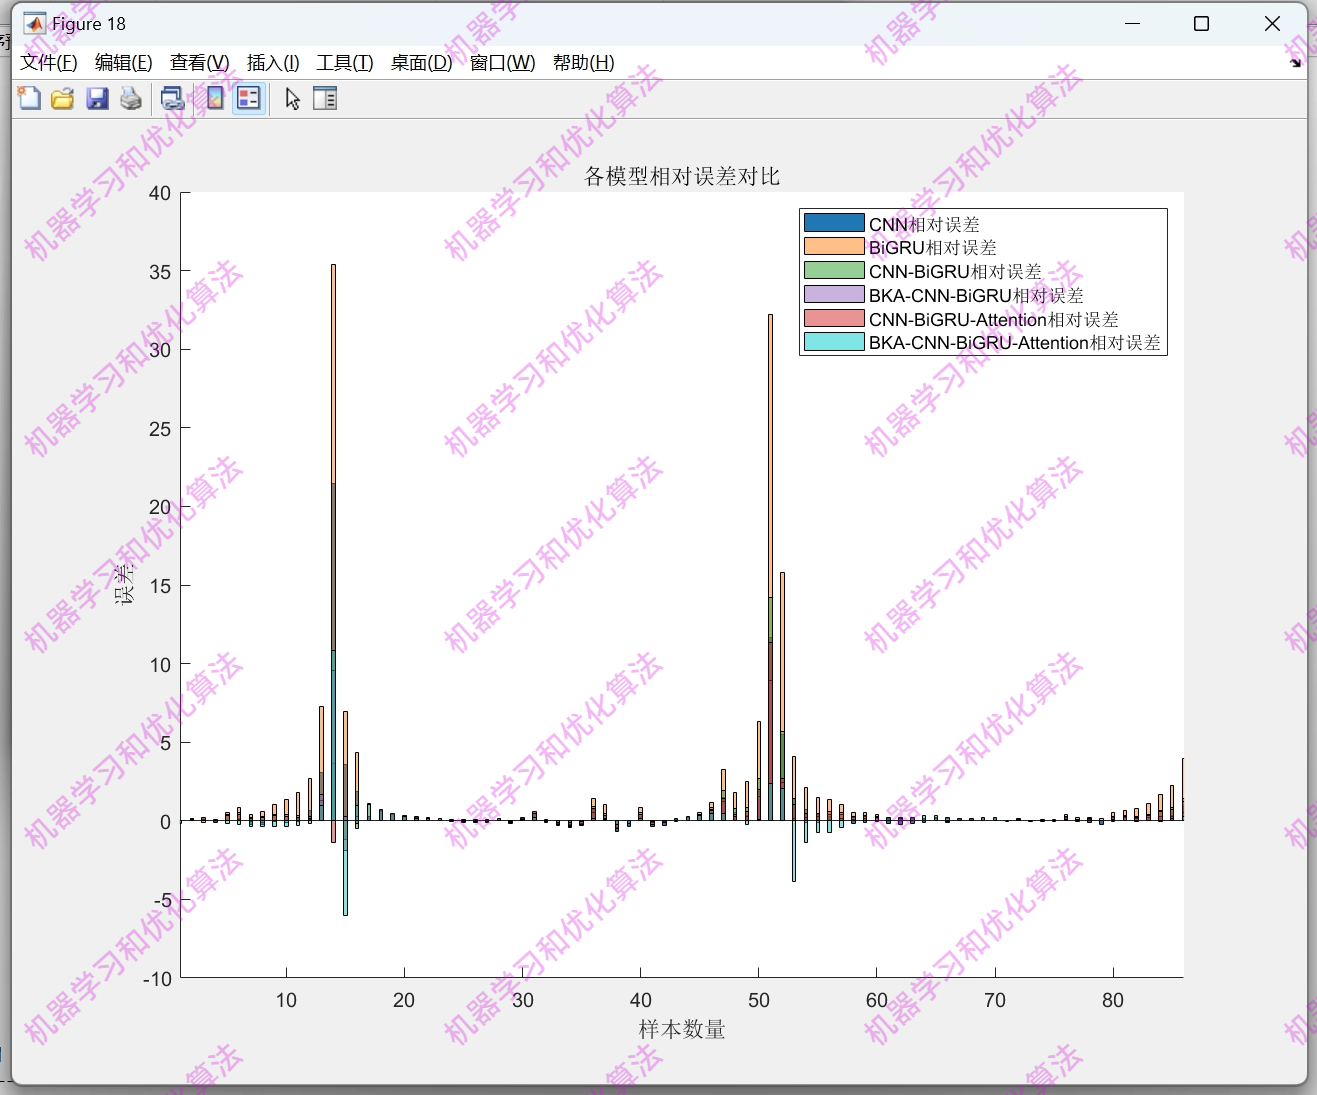This screenshot has height=1095, width=1317.
Task: Click the MATLAB icon in title bar
Action: coord(35,23)
